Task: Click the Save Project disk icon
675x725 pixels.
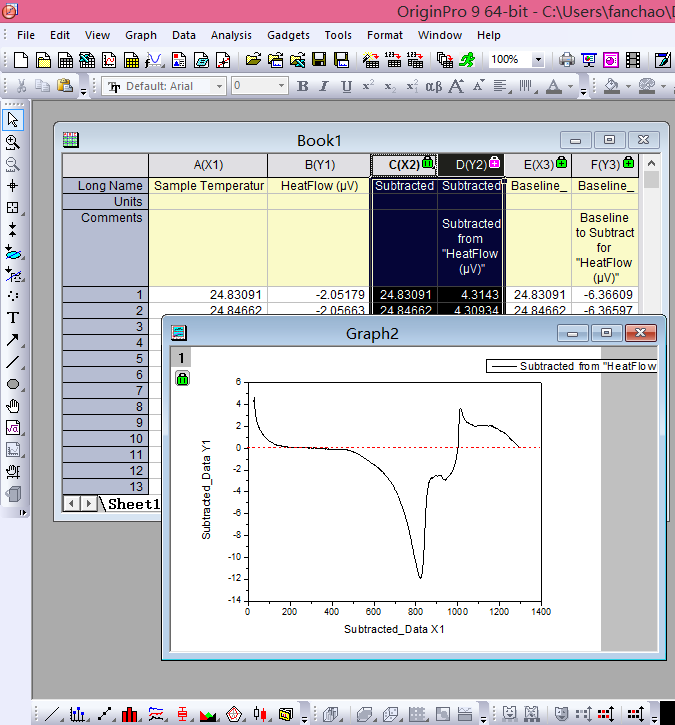Action: [319, 60]
